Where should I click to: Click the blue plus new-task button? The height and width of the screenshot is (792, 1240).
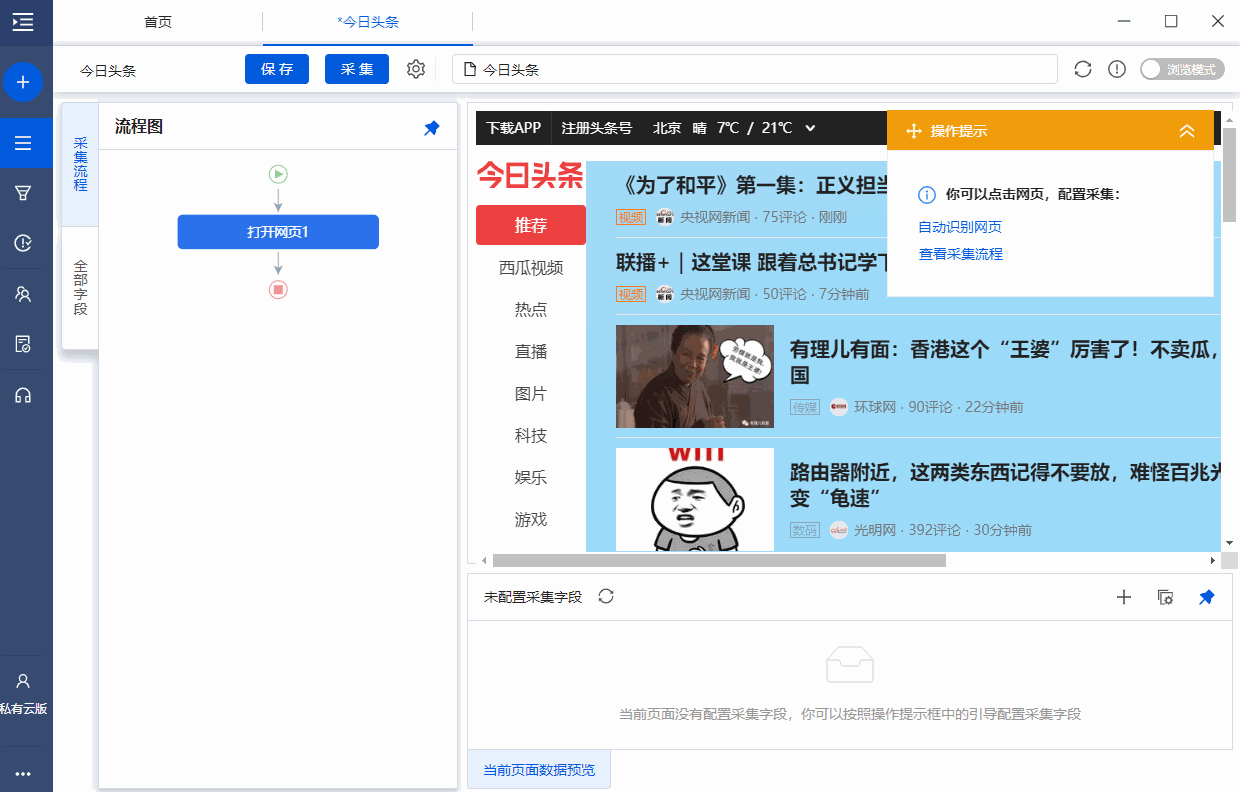coord(23,81)
